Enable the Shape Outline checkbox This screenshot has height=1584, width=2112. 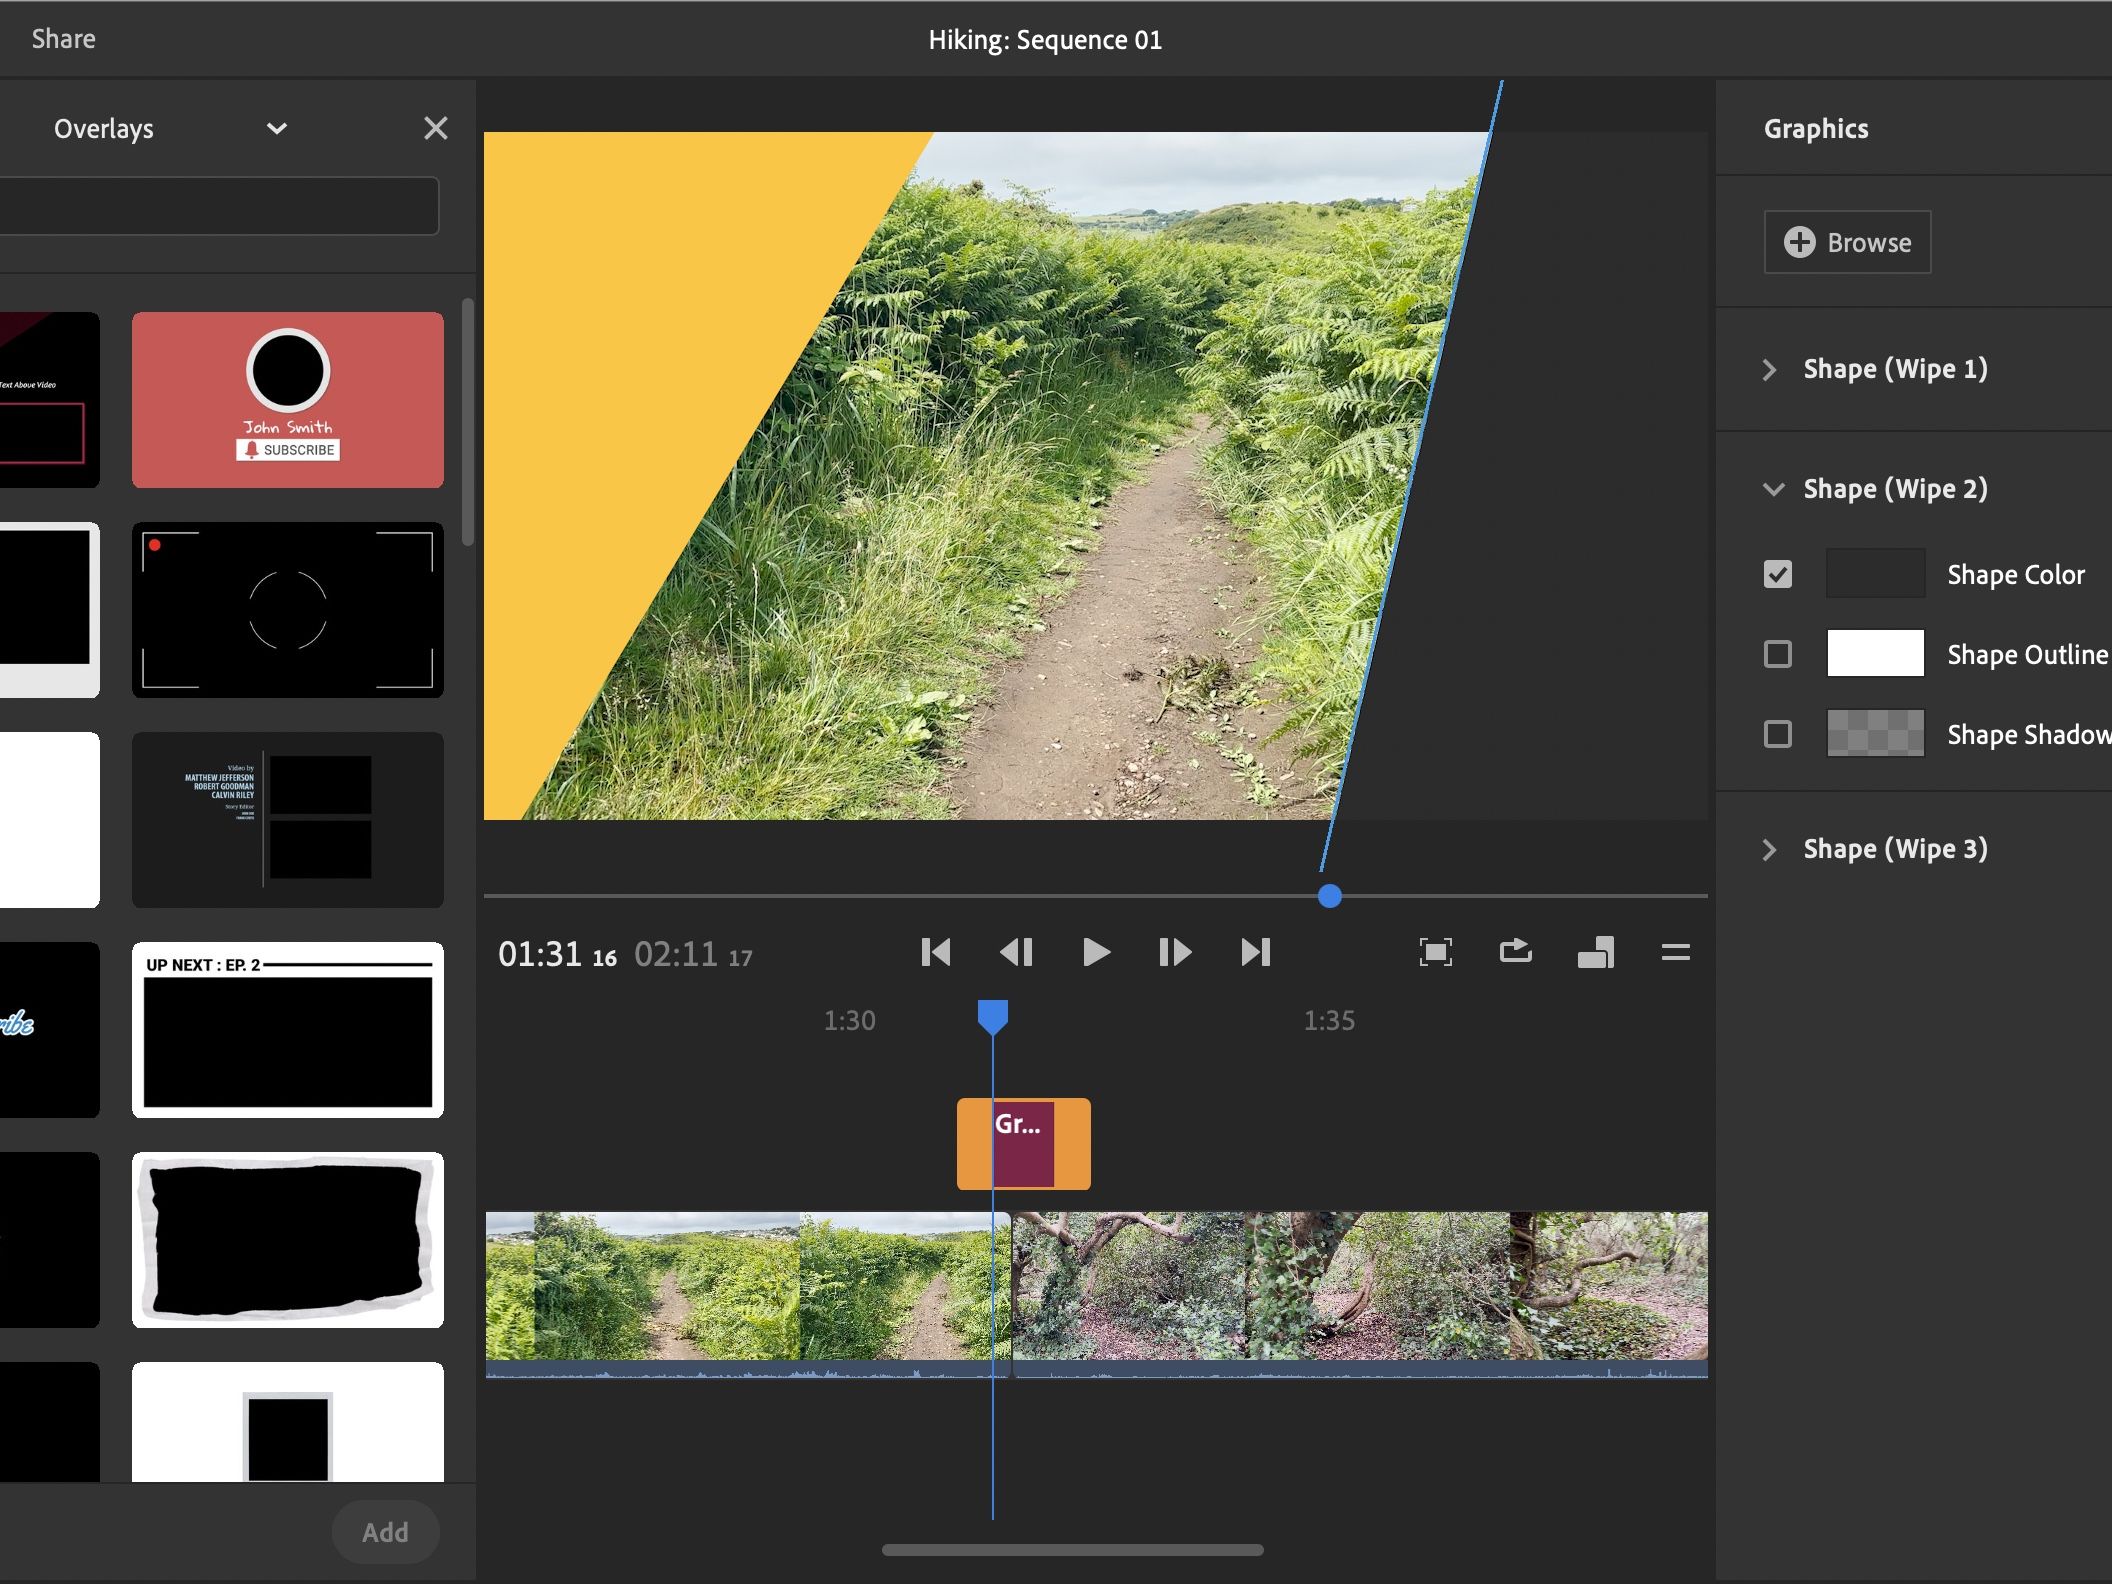click(x=1778, y=655)
